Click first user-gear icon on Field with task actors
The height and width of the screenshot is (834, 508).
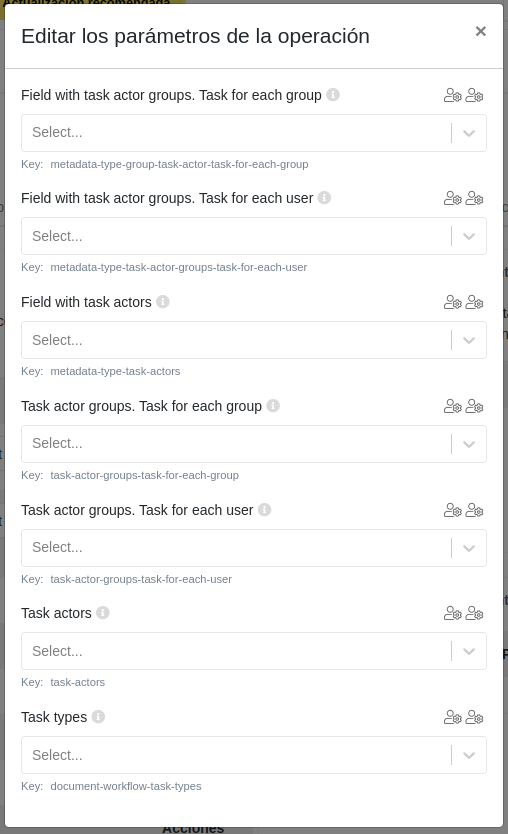click(x=453, y=303)
